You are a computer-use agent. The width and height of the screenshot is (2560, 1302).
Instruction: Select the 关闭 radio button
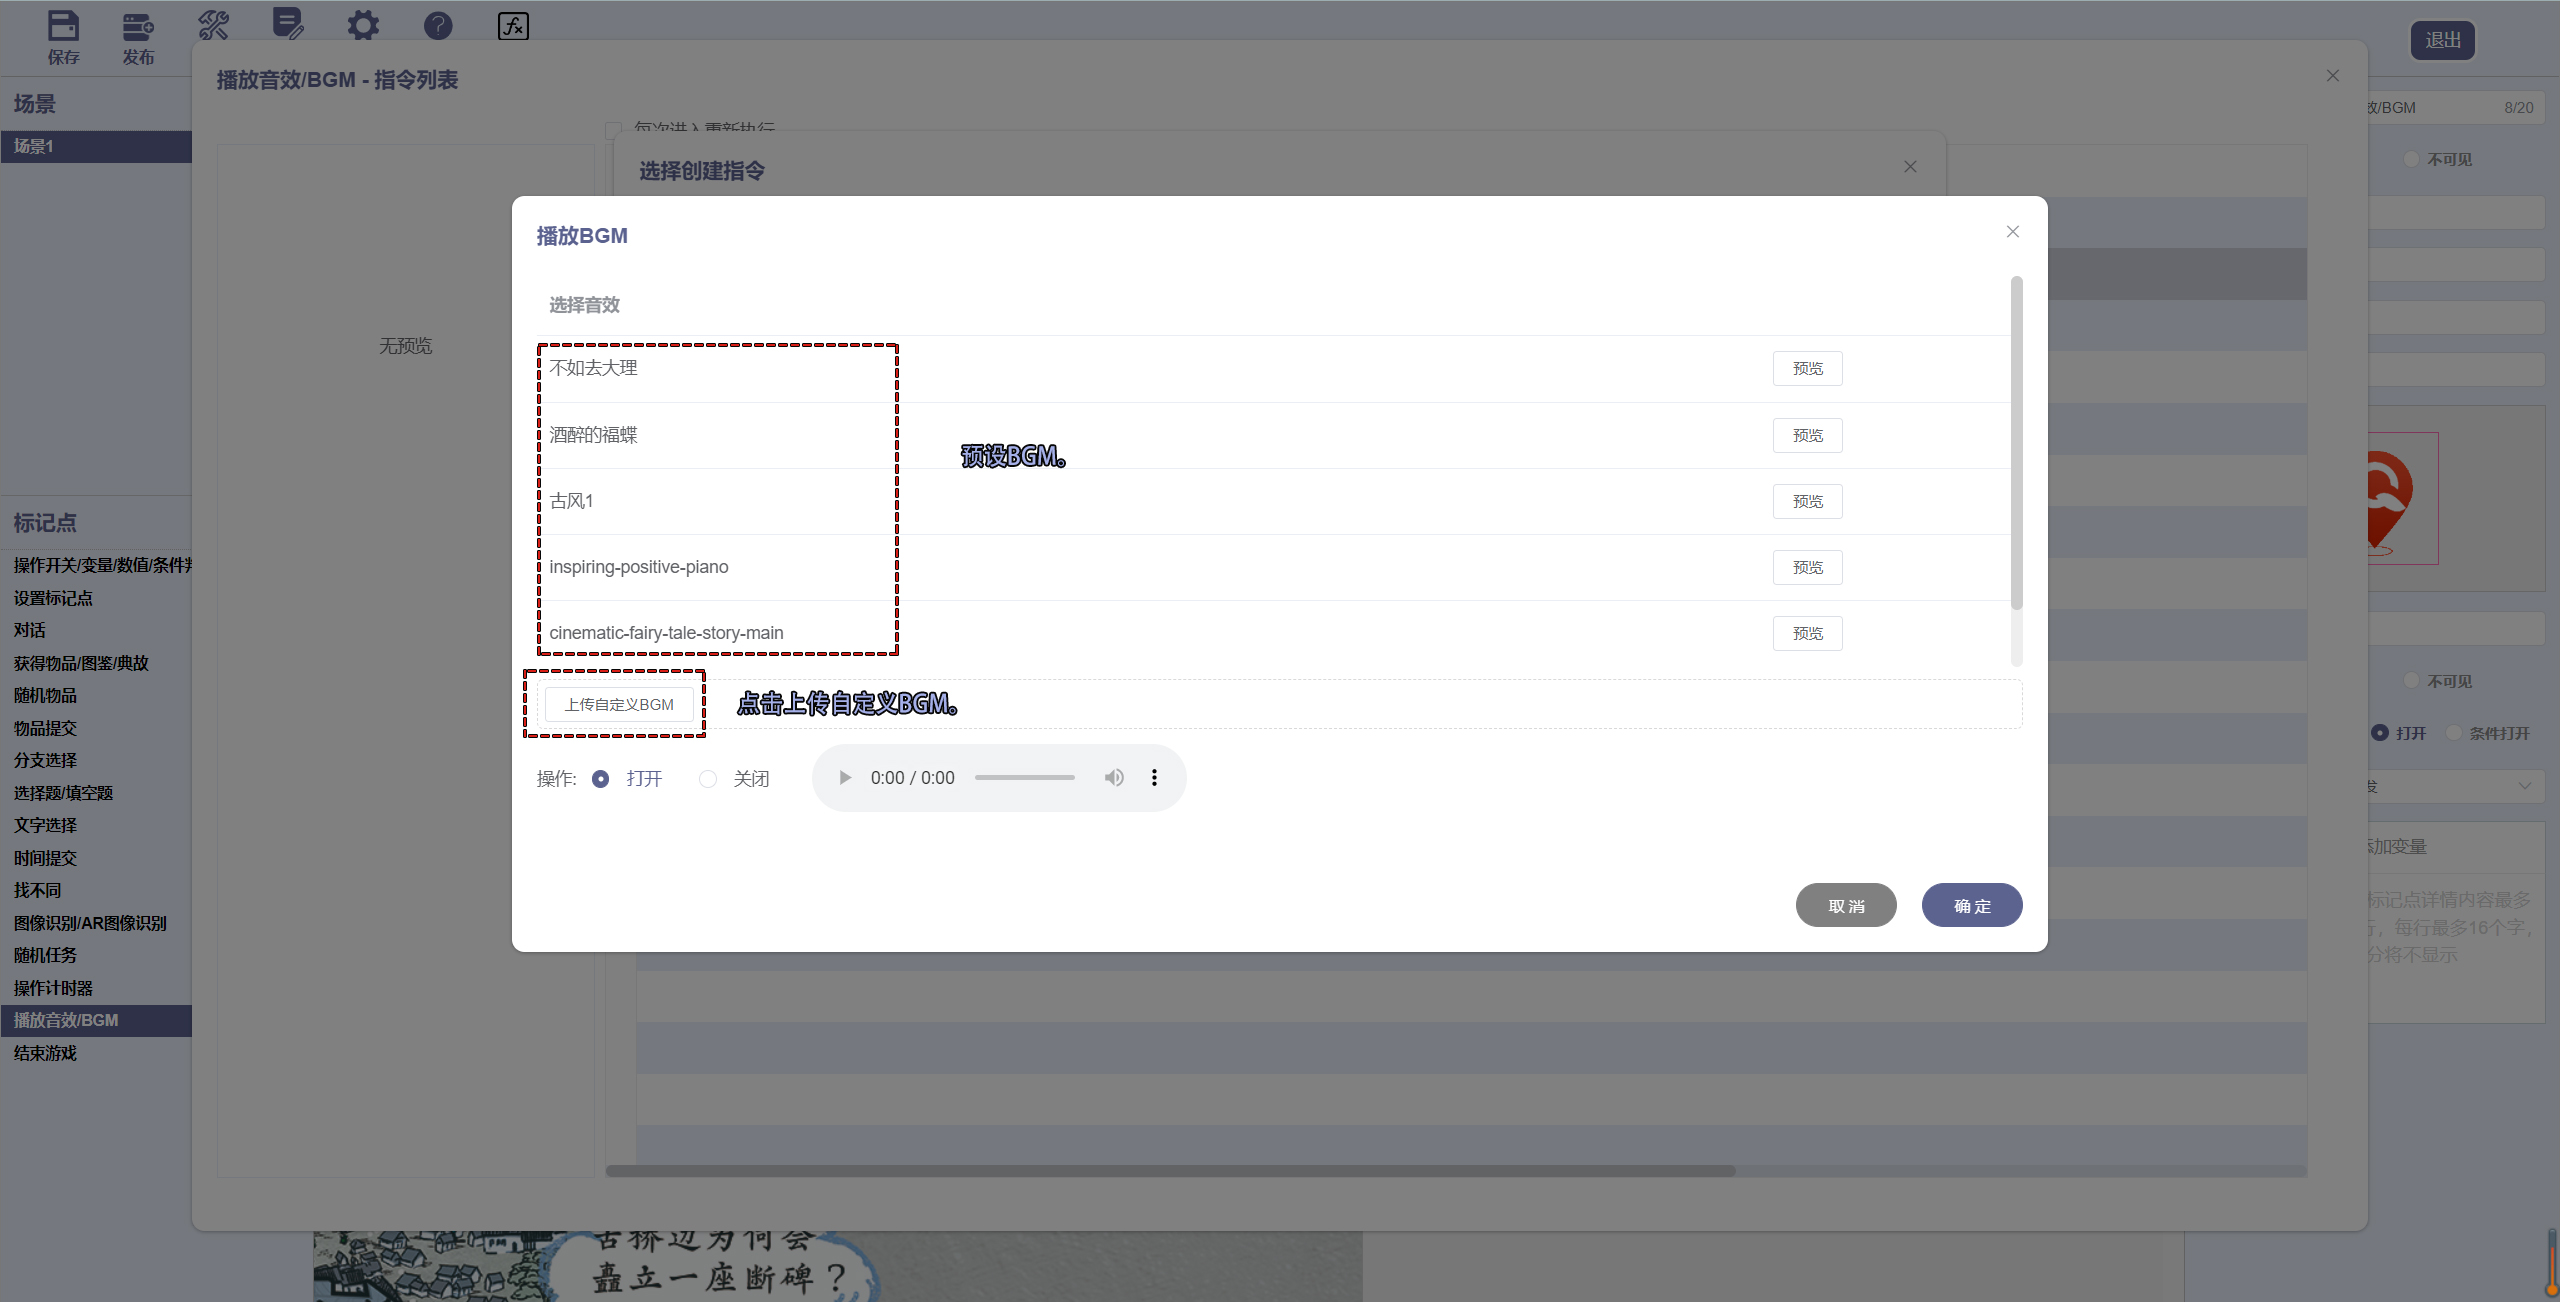coord(708,779)
